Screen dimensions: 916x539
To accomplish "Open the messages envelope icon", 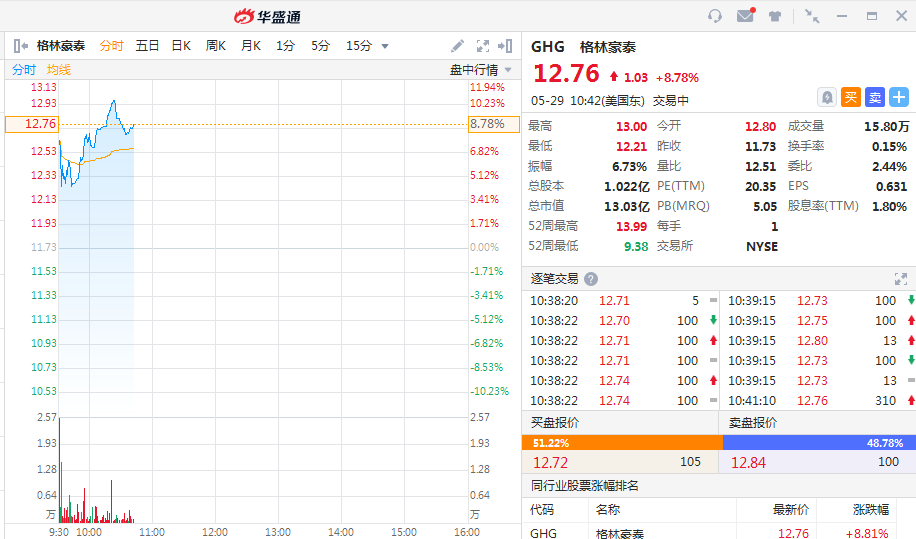I will (744, 16).
